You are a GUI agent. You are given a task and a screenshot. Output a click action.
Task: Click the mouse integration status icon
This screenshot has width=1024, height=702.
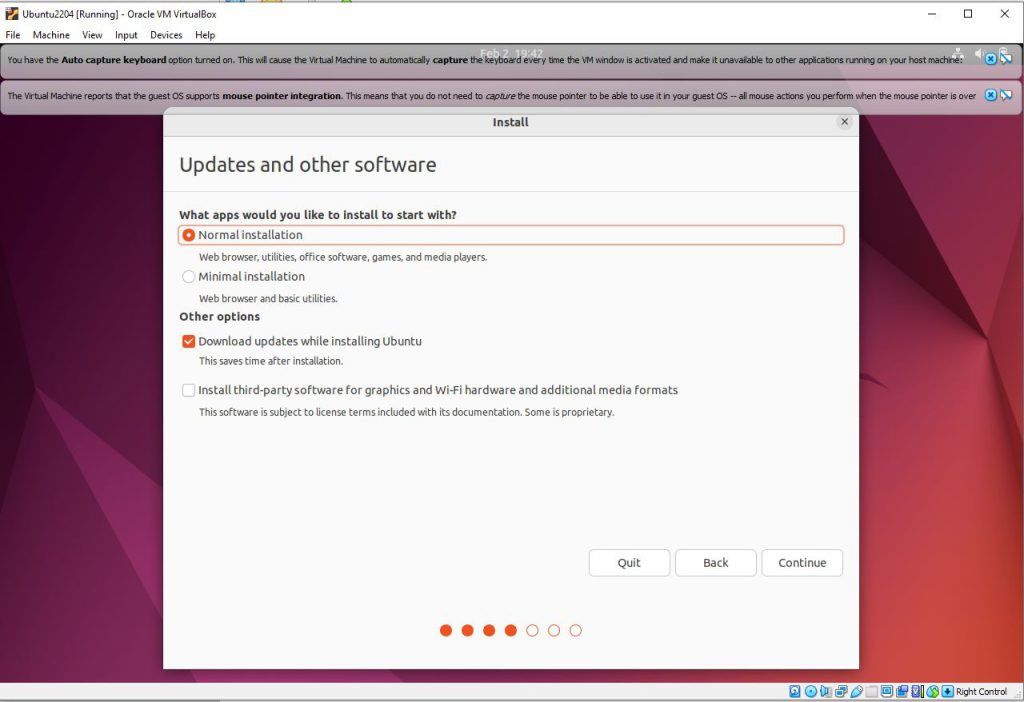[933, 692]
